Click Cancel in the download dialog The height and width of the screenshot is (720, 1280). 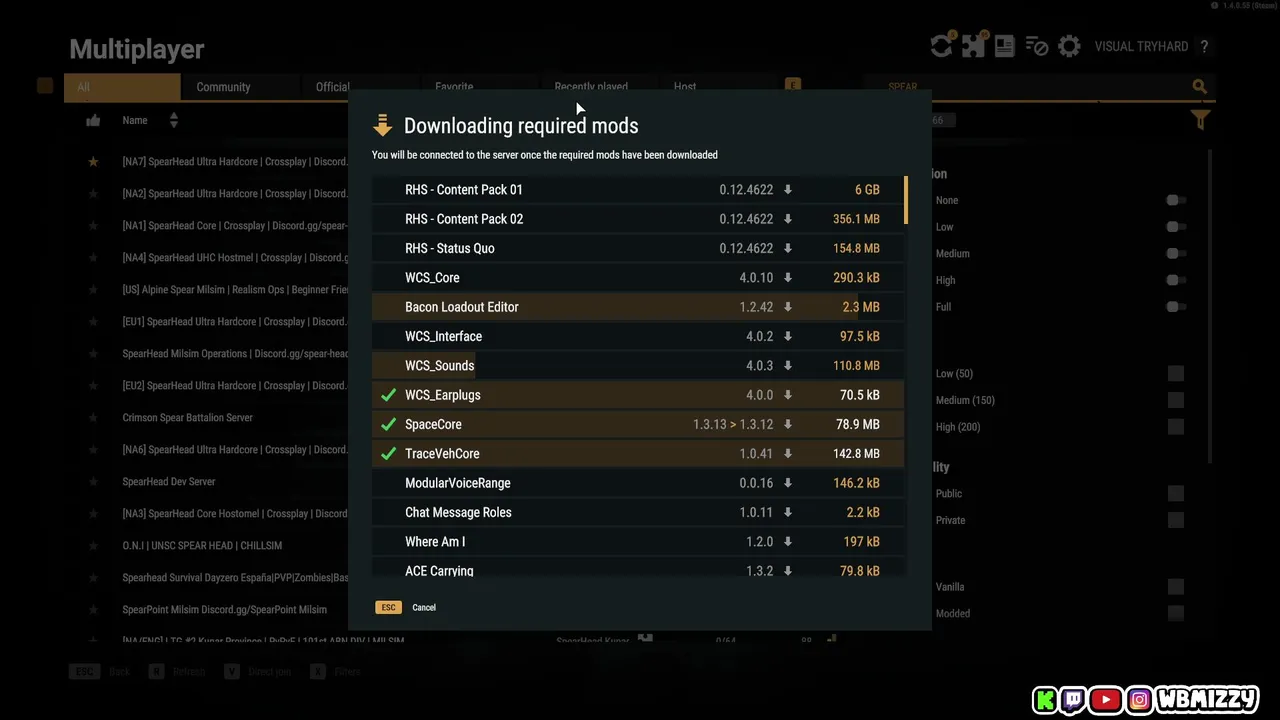(424, 608)
